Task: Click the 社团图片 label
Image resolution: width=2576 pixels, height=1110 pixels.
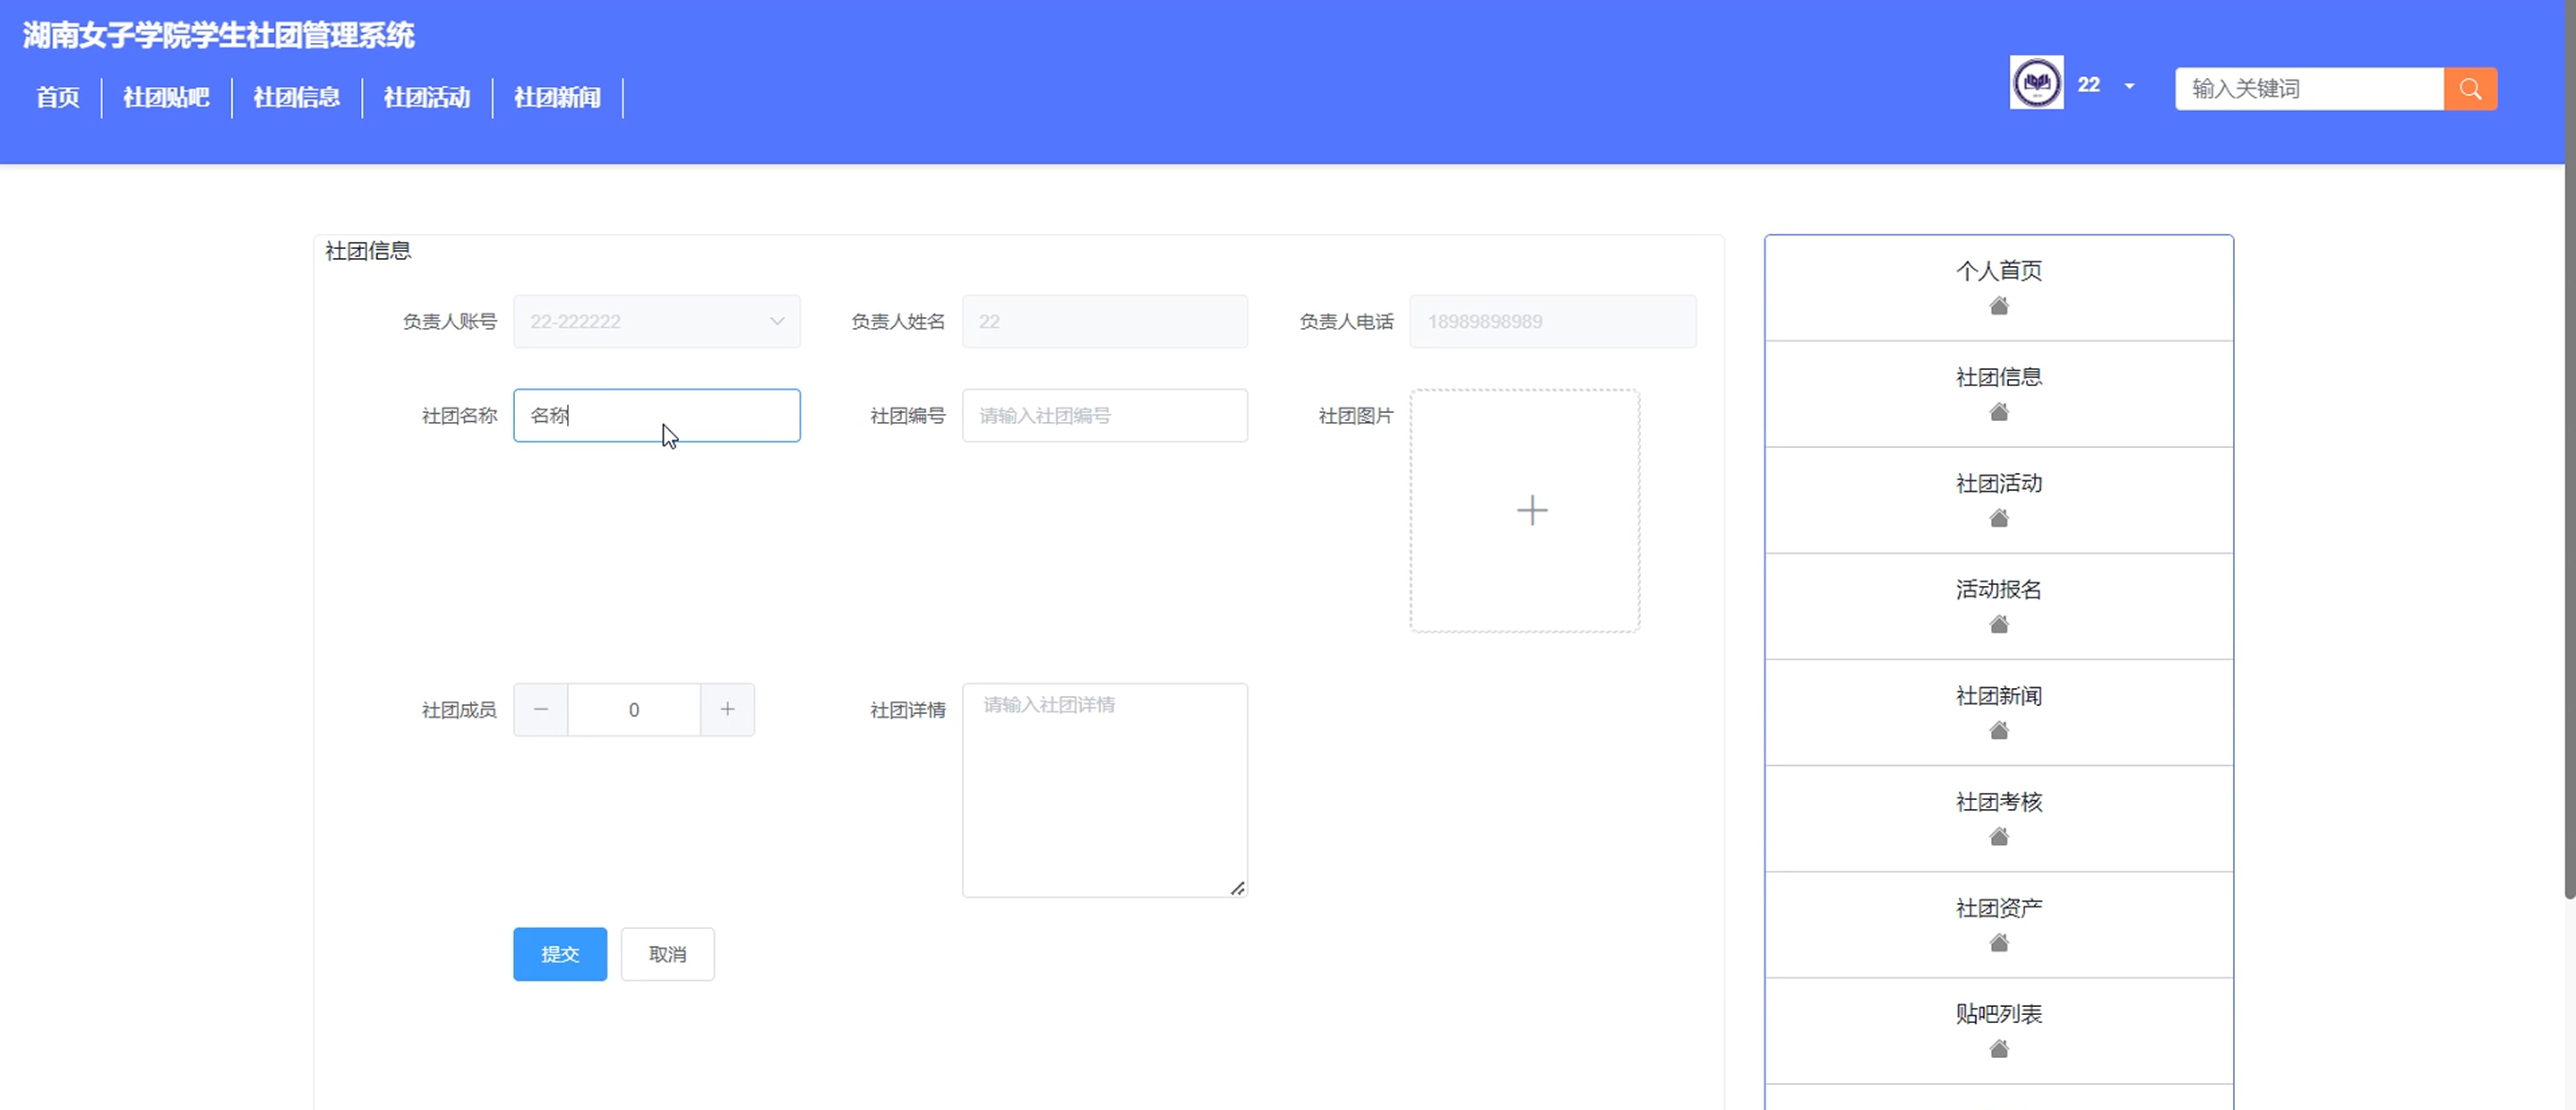Action: pos(1356,416)
